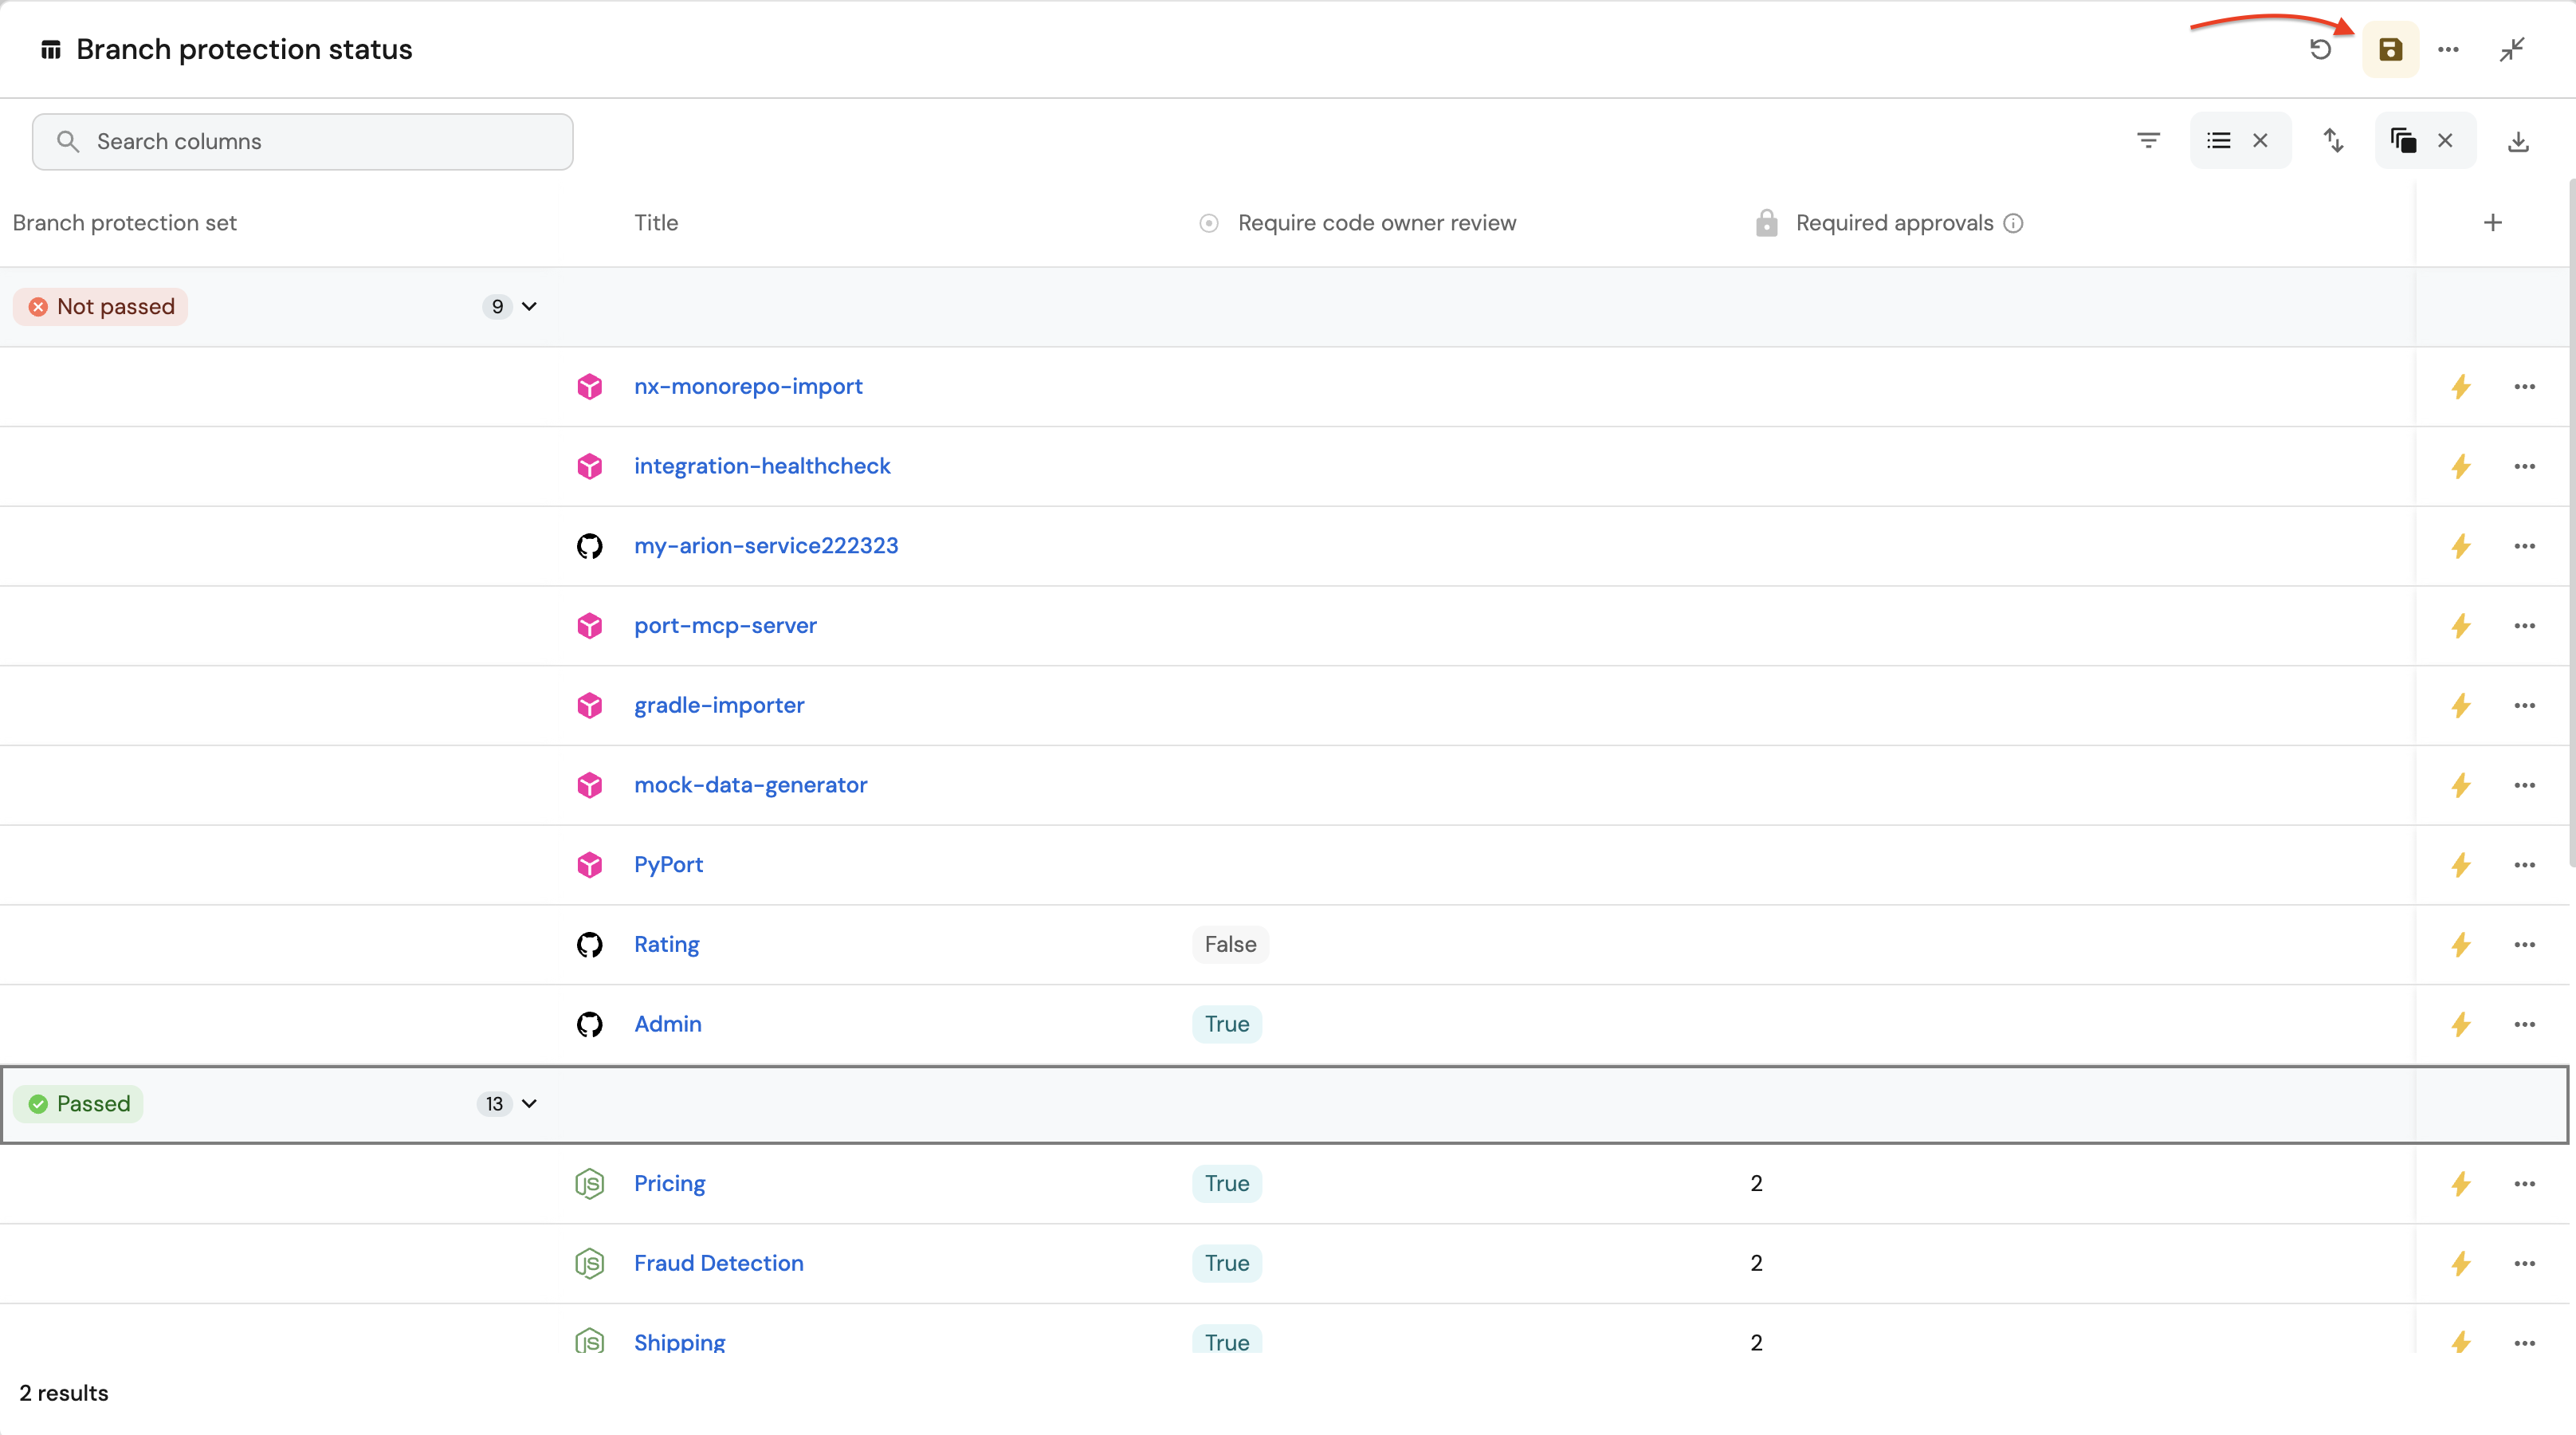Viewport: 2576px width, 1435px height.
Task: Click the Search columns input field
Action: tap(303, 142)
